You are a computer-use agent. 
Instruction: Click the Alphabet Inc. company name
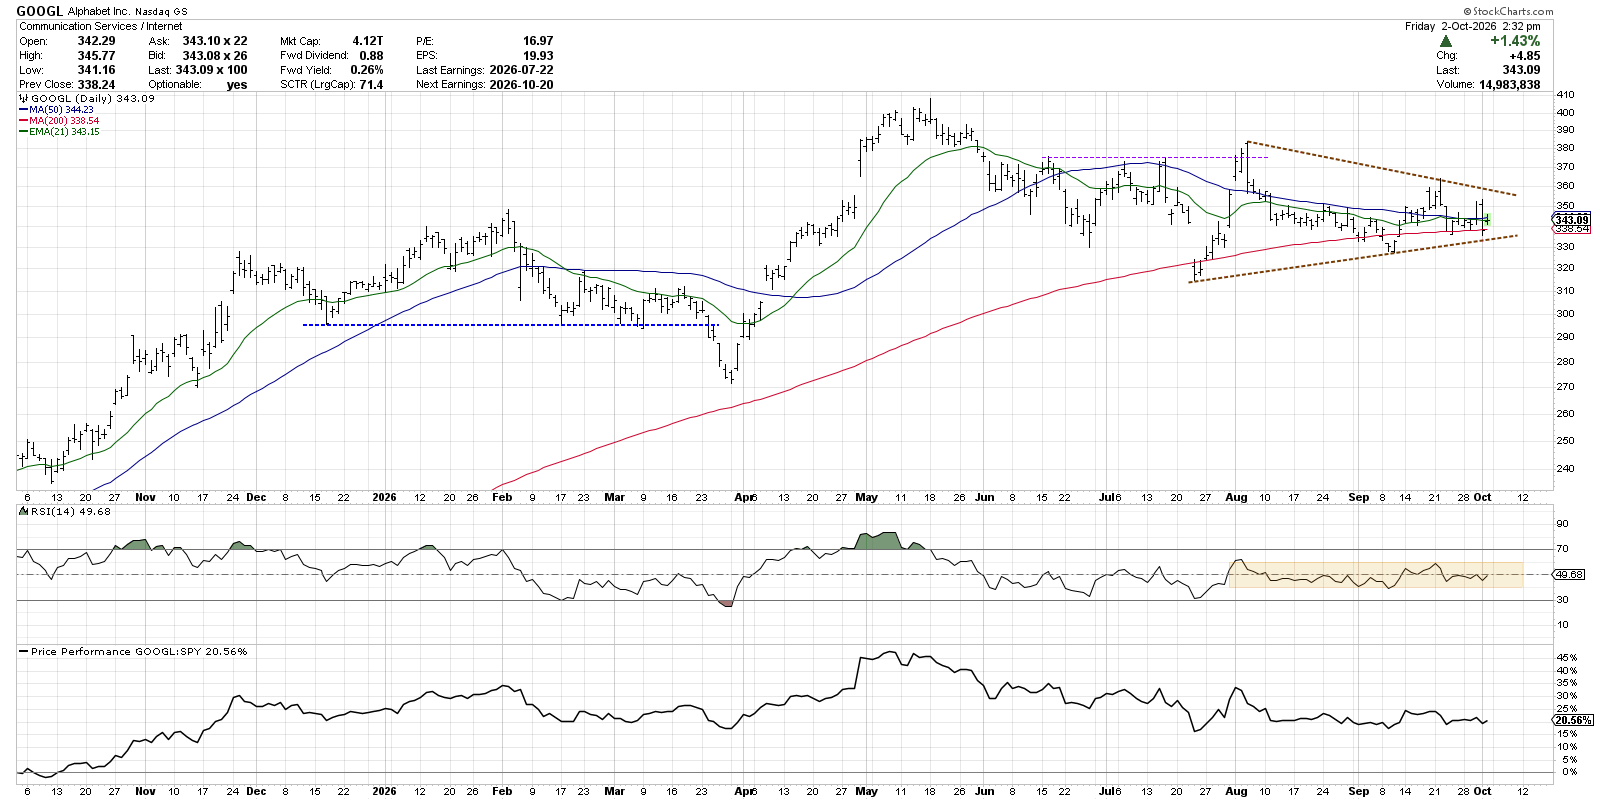(x=101, y=12)
